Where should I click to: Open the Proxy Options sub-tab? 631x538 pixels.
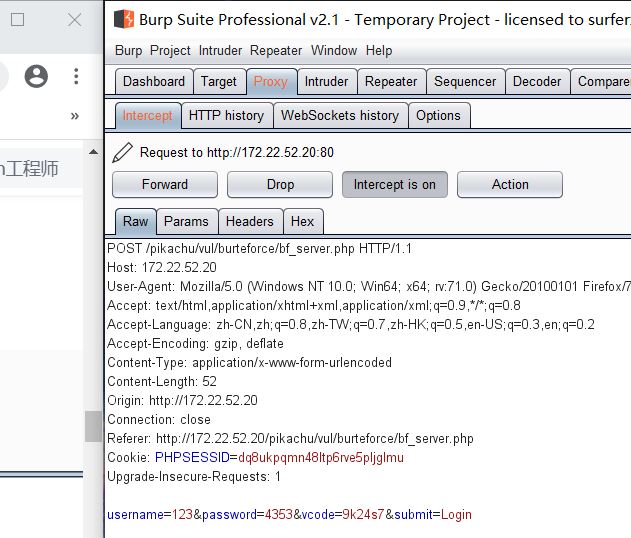(439, 116)
